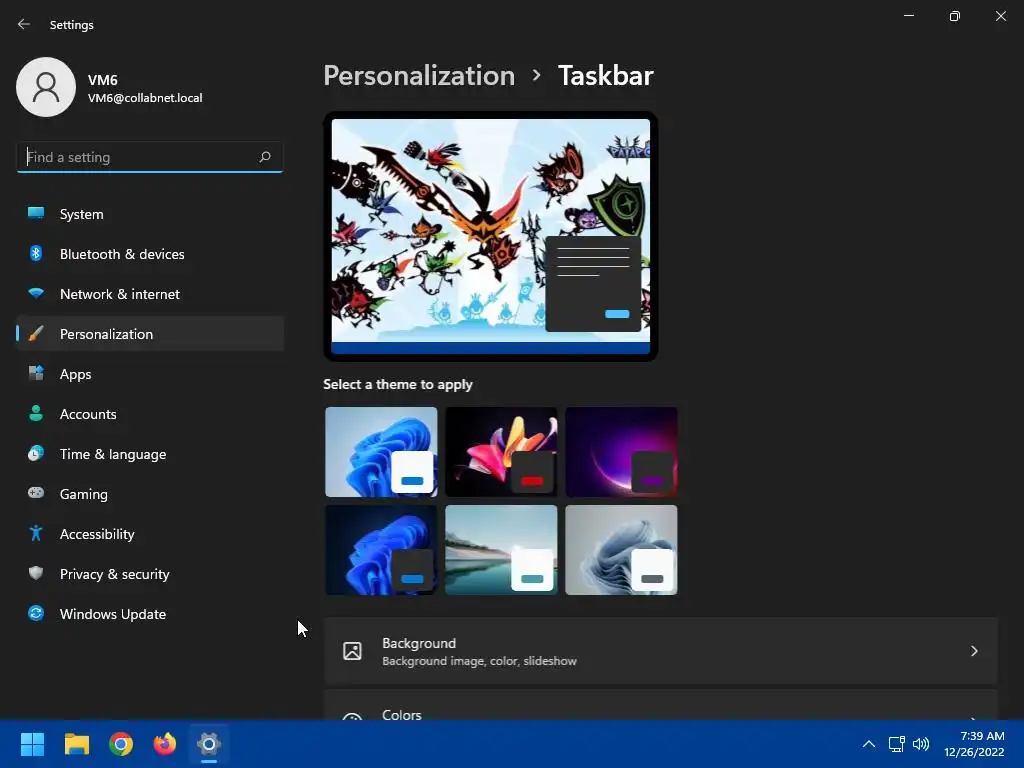Click the Gaming controller icon
The width and height of the screenshot is (1024, 768).
click(x=36, y=492)
